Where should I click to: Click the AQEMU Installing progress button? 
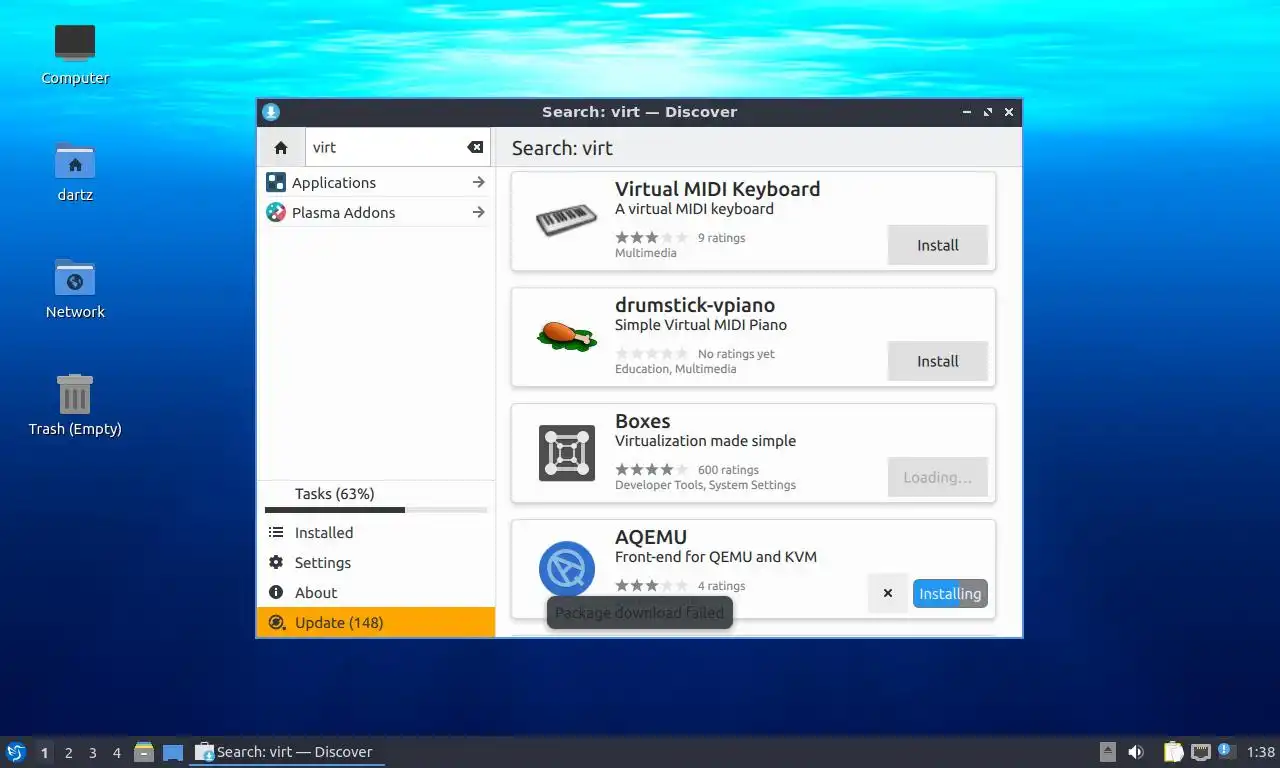click(950, 594)
